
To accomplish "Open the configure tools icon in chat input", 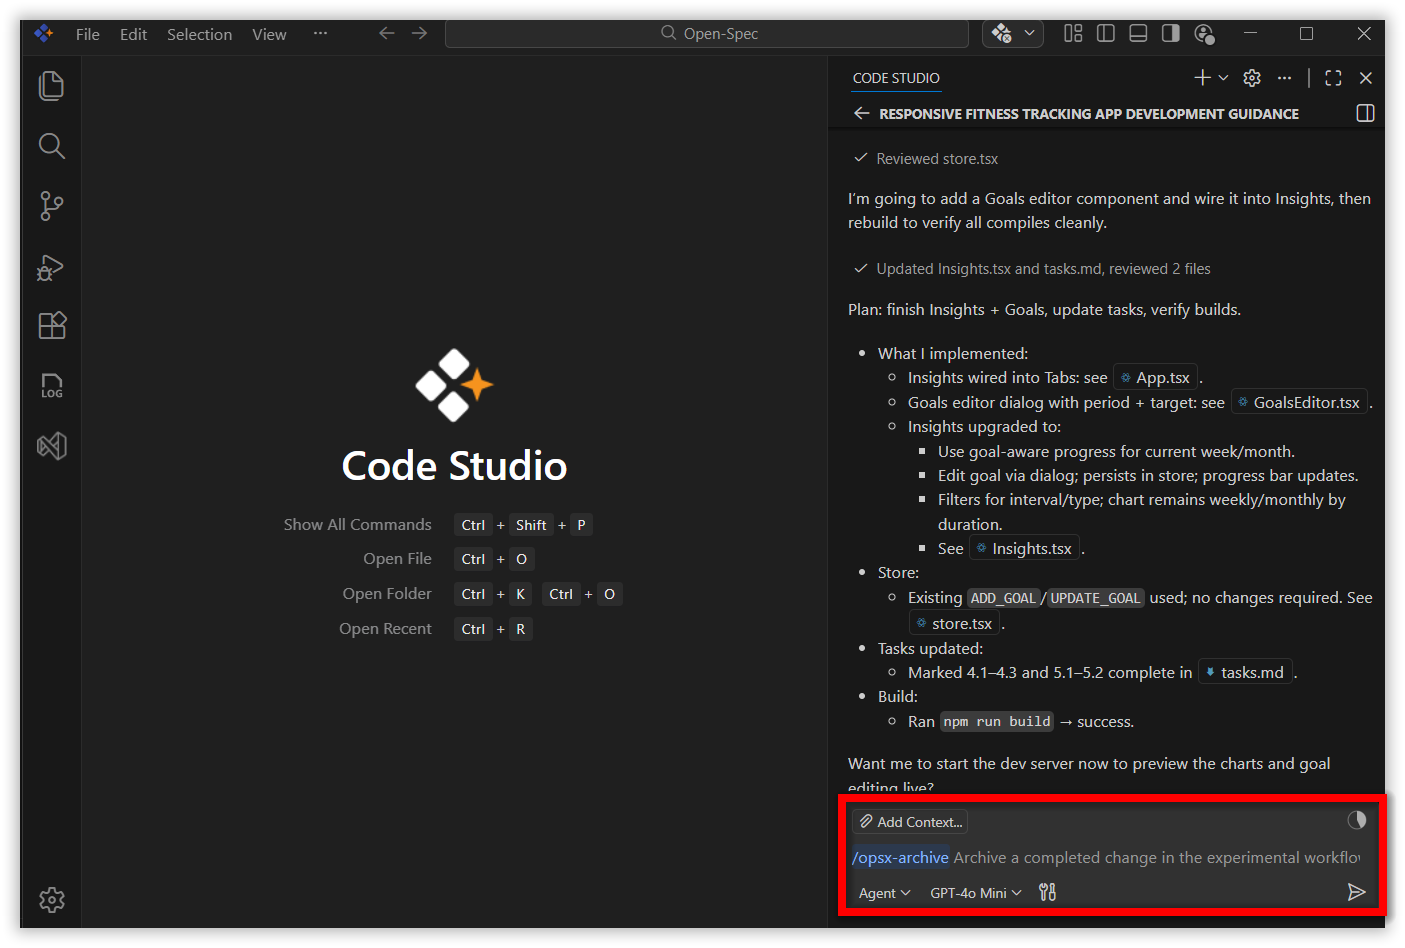I will 1047,892.
